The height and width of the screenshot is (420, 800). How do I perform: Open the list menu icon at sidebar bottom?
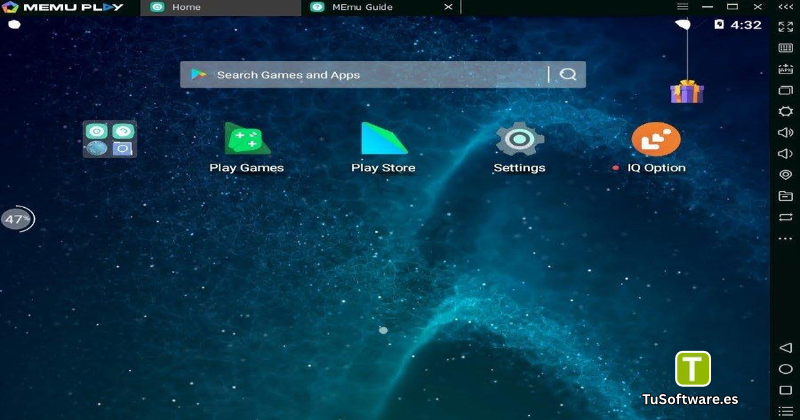(786, 411)
